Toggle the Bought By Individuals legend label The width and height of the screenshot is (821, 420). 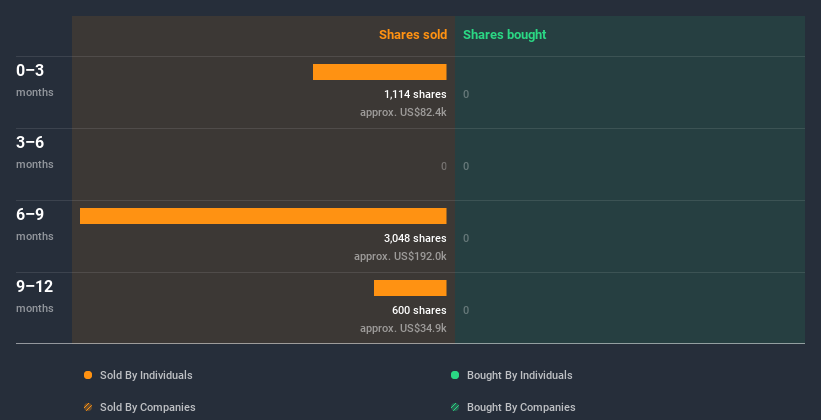519,376
